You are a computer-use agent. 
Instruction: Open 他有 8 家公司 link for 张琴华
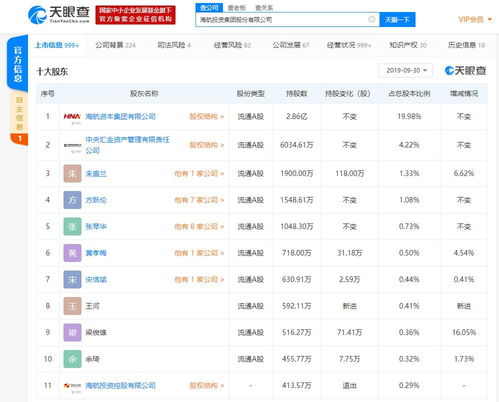click(199, 227)
